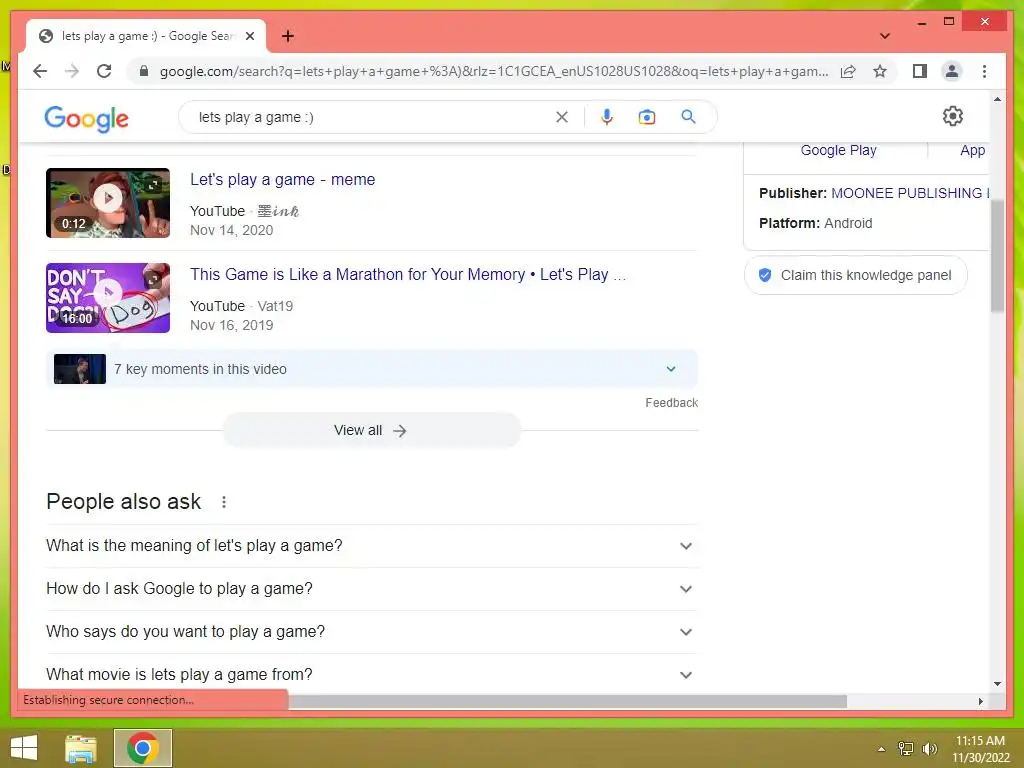Click the browser forward arrow
Viewport: 1024px width, 768px height.
(x=72, y=71)
